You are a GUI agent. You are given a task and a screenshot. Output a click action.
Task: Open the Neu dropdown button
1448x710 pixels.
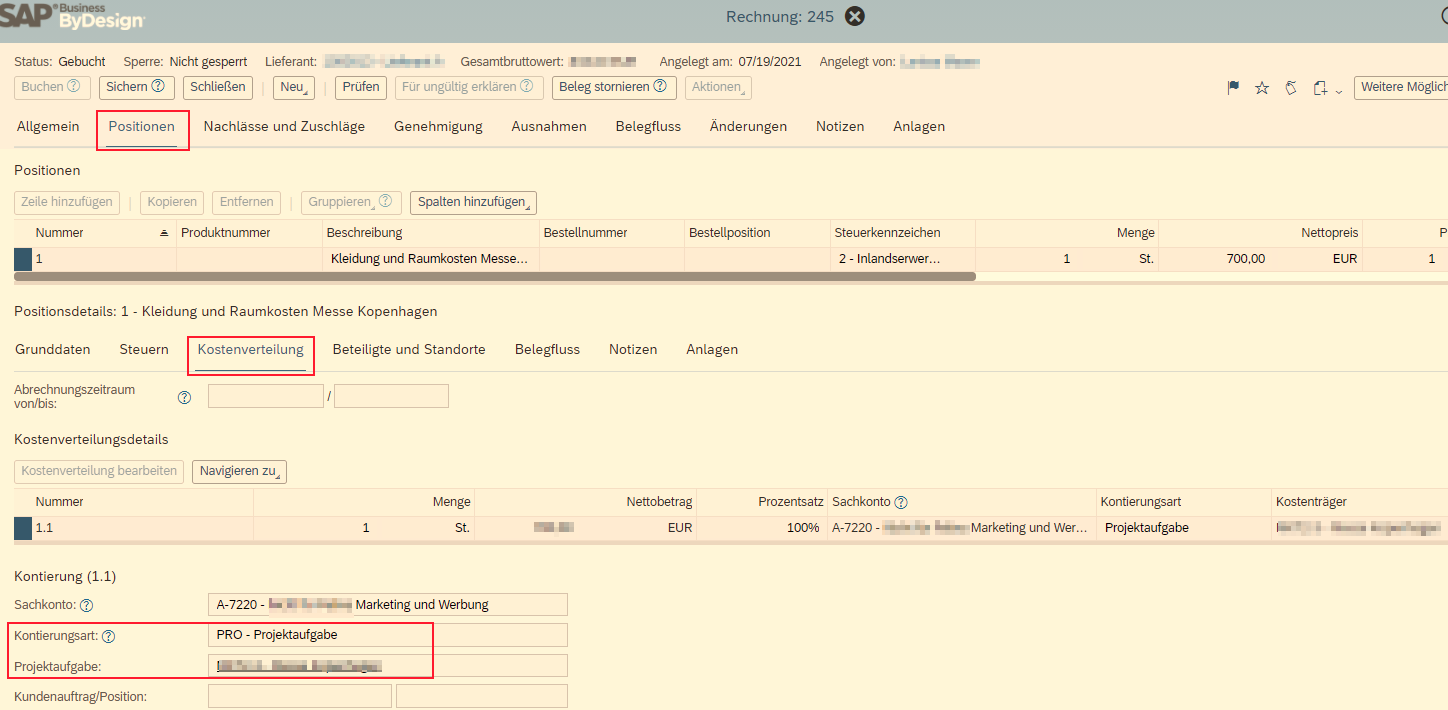pos(294,87)
